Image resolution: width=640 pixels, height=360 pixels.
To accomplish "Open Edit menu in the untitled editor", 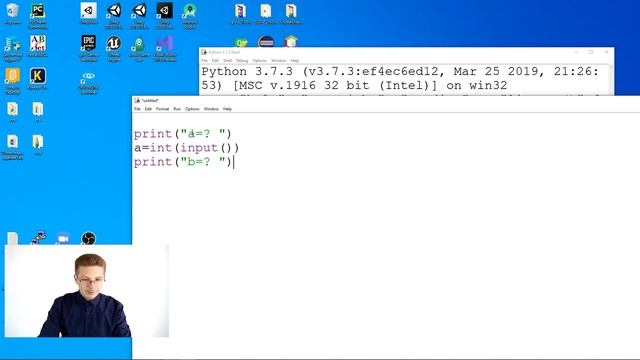I will coord(148,109).
